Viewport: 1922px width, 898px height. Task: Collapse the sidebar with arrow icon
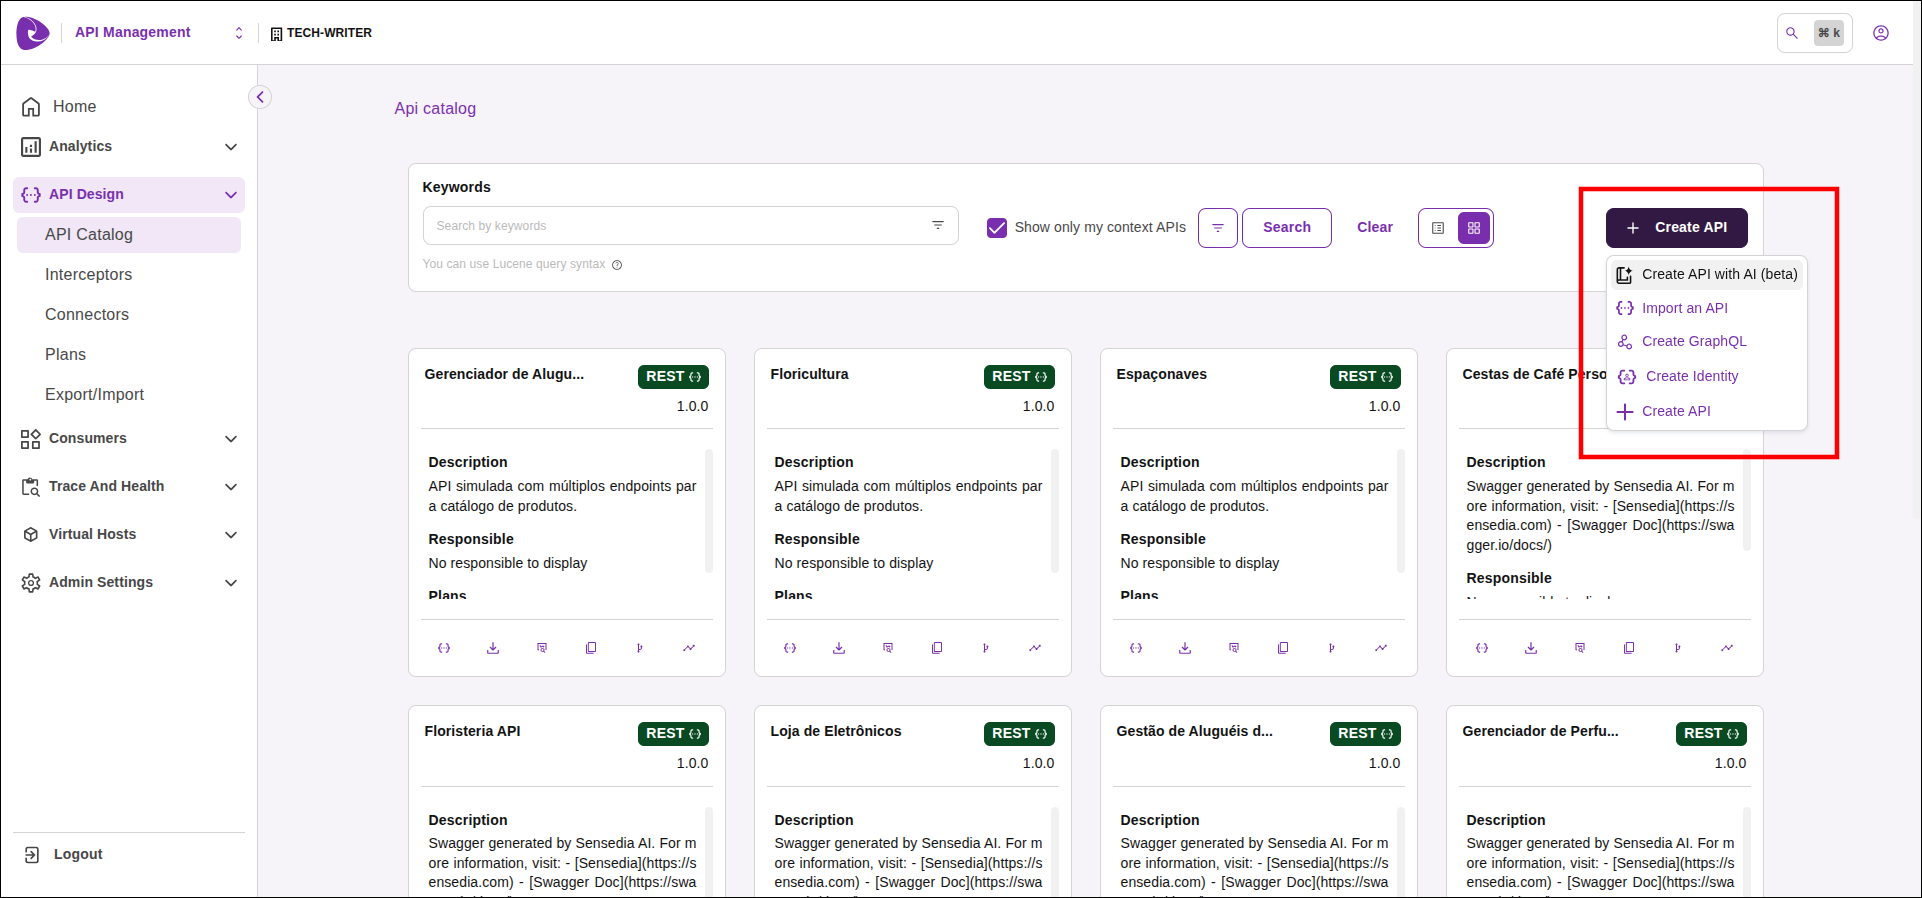pos(260,97)
